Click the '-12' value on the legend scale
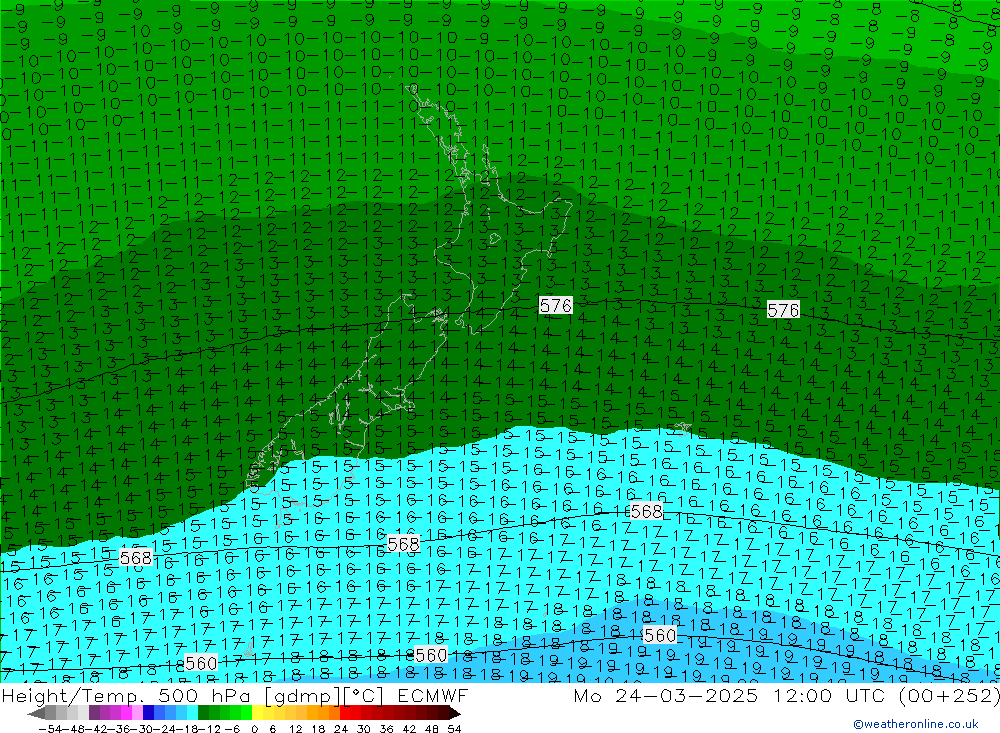Viewport: 1000px width, 733px height. (x=209, y=729)
